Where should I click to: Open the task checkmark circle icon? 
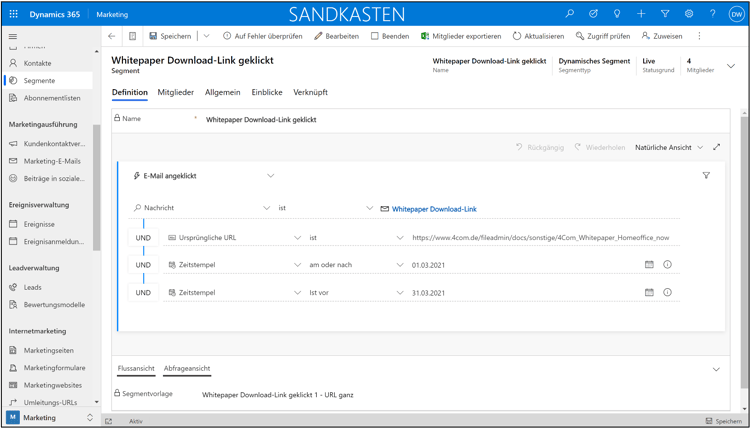[593, 14]
